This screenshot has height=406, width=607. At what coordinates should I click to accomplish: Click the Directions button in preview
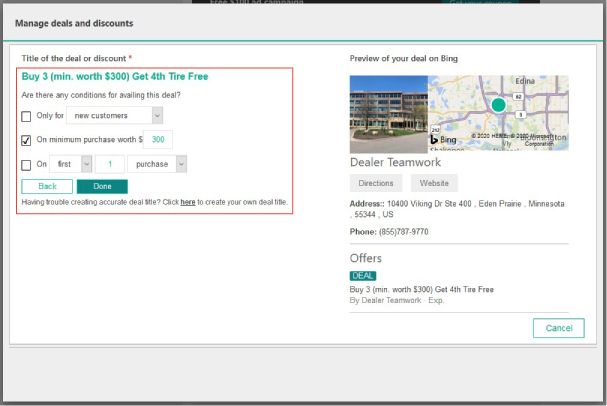tap(376, 183)
